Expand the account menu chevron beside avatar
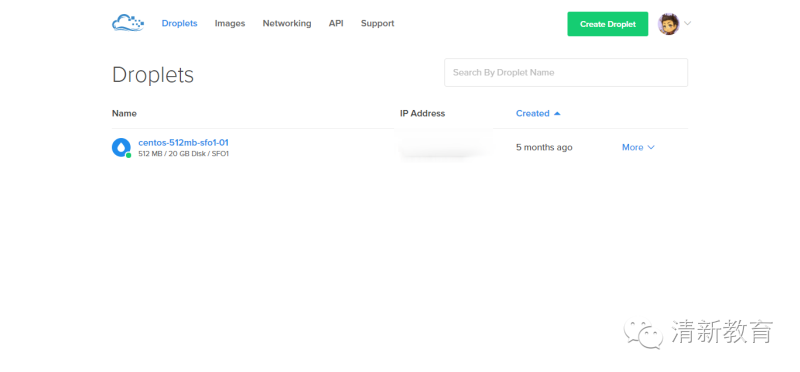 pos(687,23)
